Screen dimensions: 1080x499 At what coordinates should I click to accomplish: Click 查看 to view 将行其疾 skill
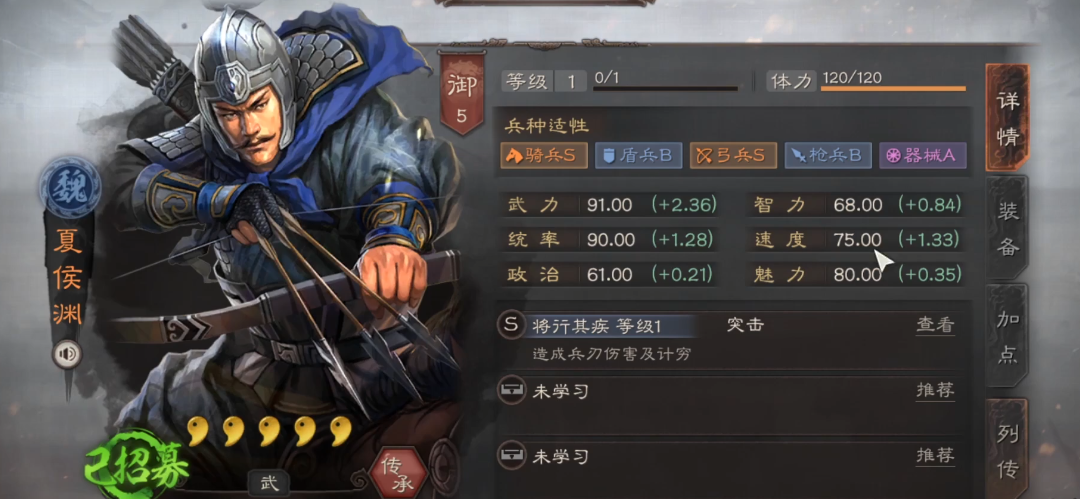click(x=935, y=325)
